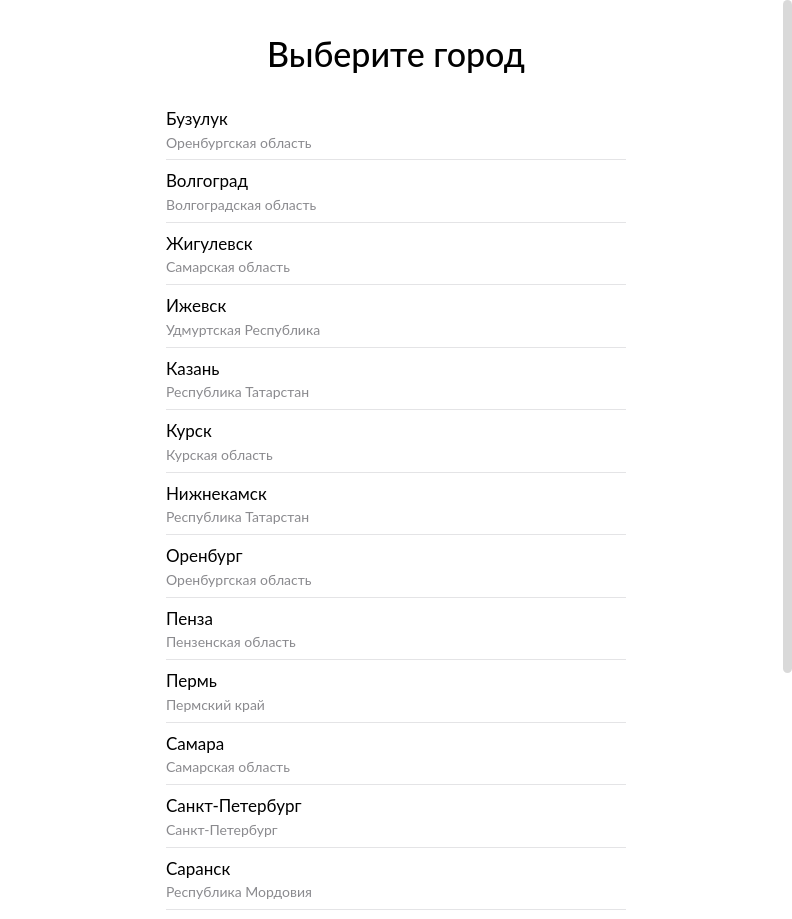Pick Оренбург from the cities
The image size is (792, 919).
(204, 556)
